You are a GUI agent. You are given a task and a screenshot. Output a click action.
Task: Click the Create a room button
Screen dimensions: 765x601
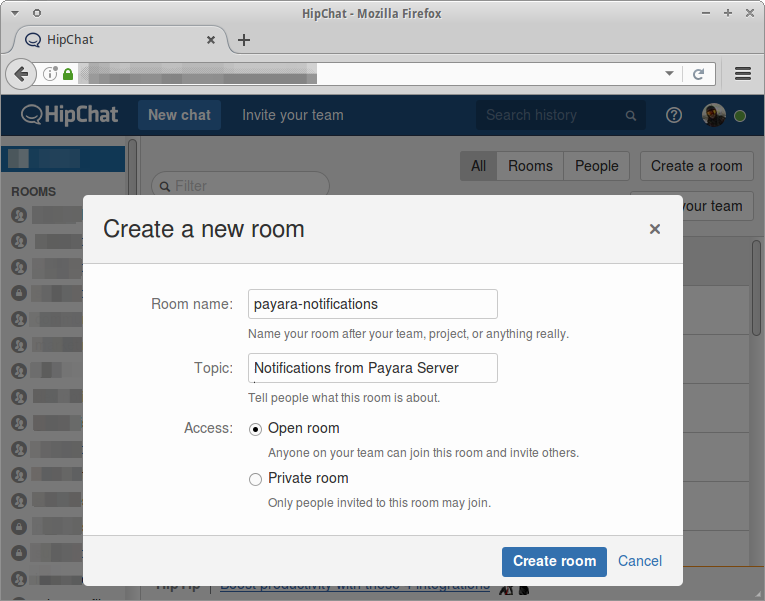point(697,166)
